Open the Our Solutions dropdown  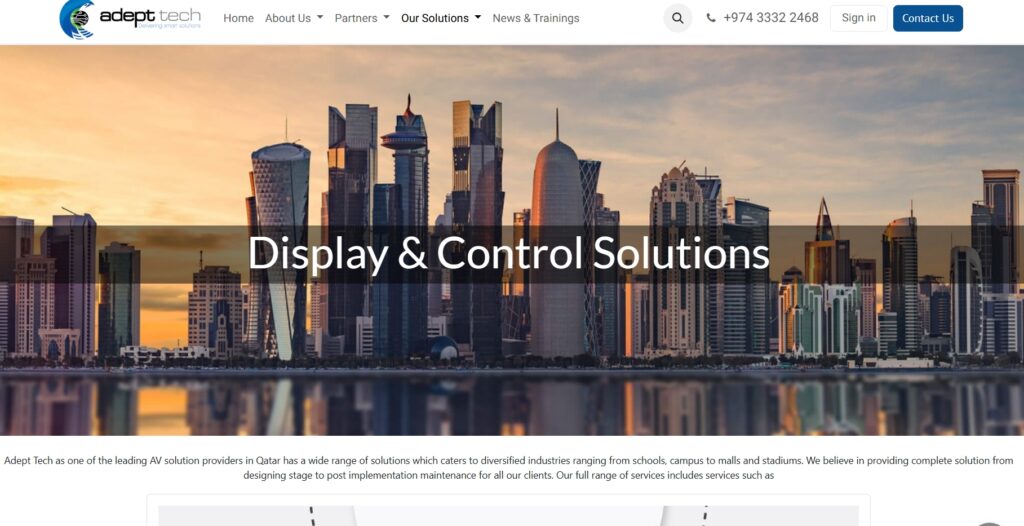click(x=441, y=18)
